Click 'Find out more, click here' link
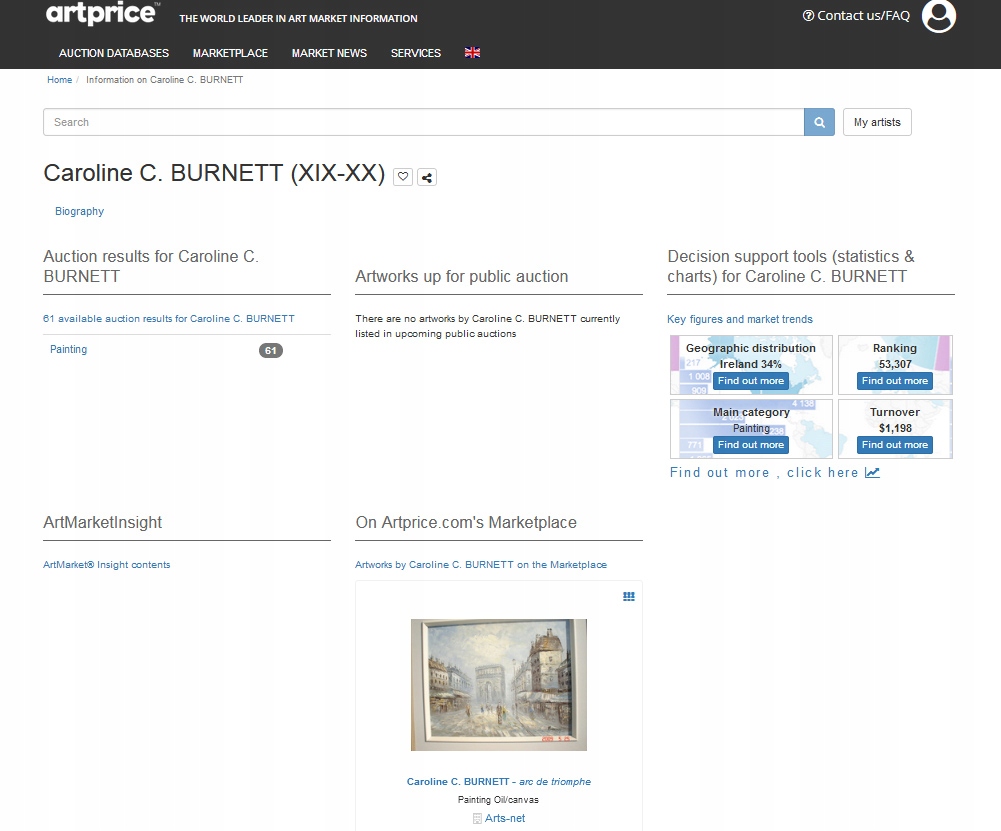Image resolution: width=1001 pixels, height=831 pixels. [774, 472]
